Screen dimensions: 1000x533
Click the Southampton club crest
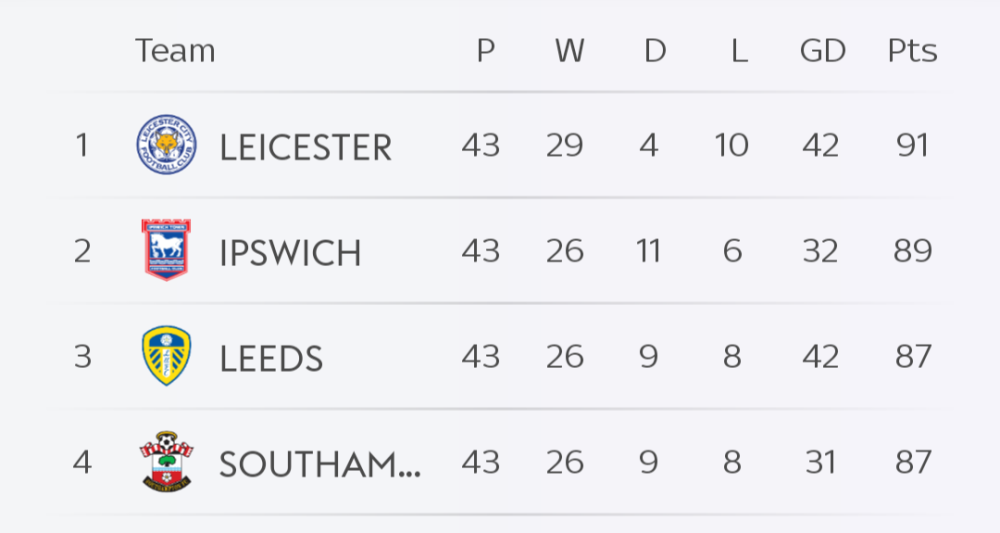[x=166, y=462]
